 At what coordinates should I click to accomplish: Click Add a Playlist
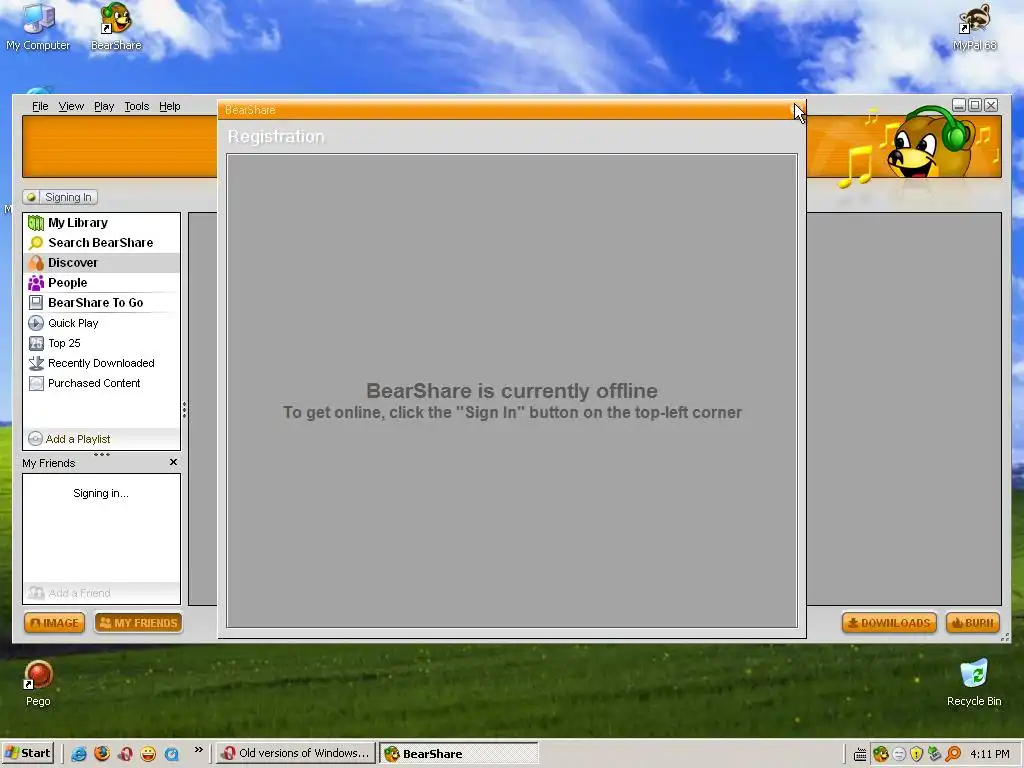(x=69, y=439)
